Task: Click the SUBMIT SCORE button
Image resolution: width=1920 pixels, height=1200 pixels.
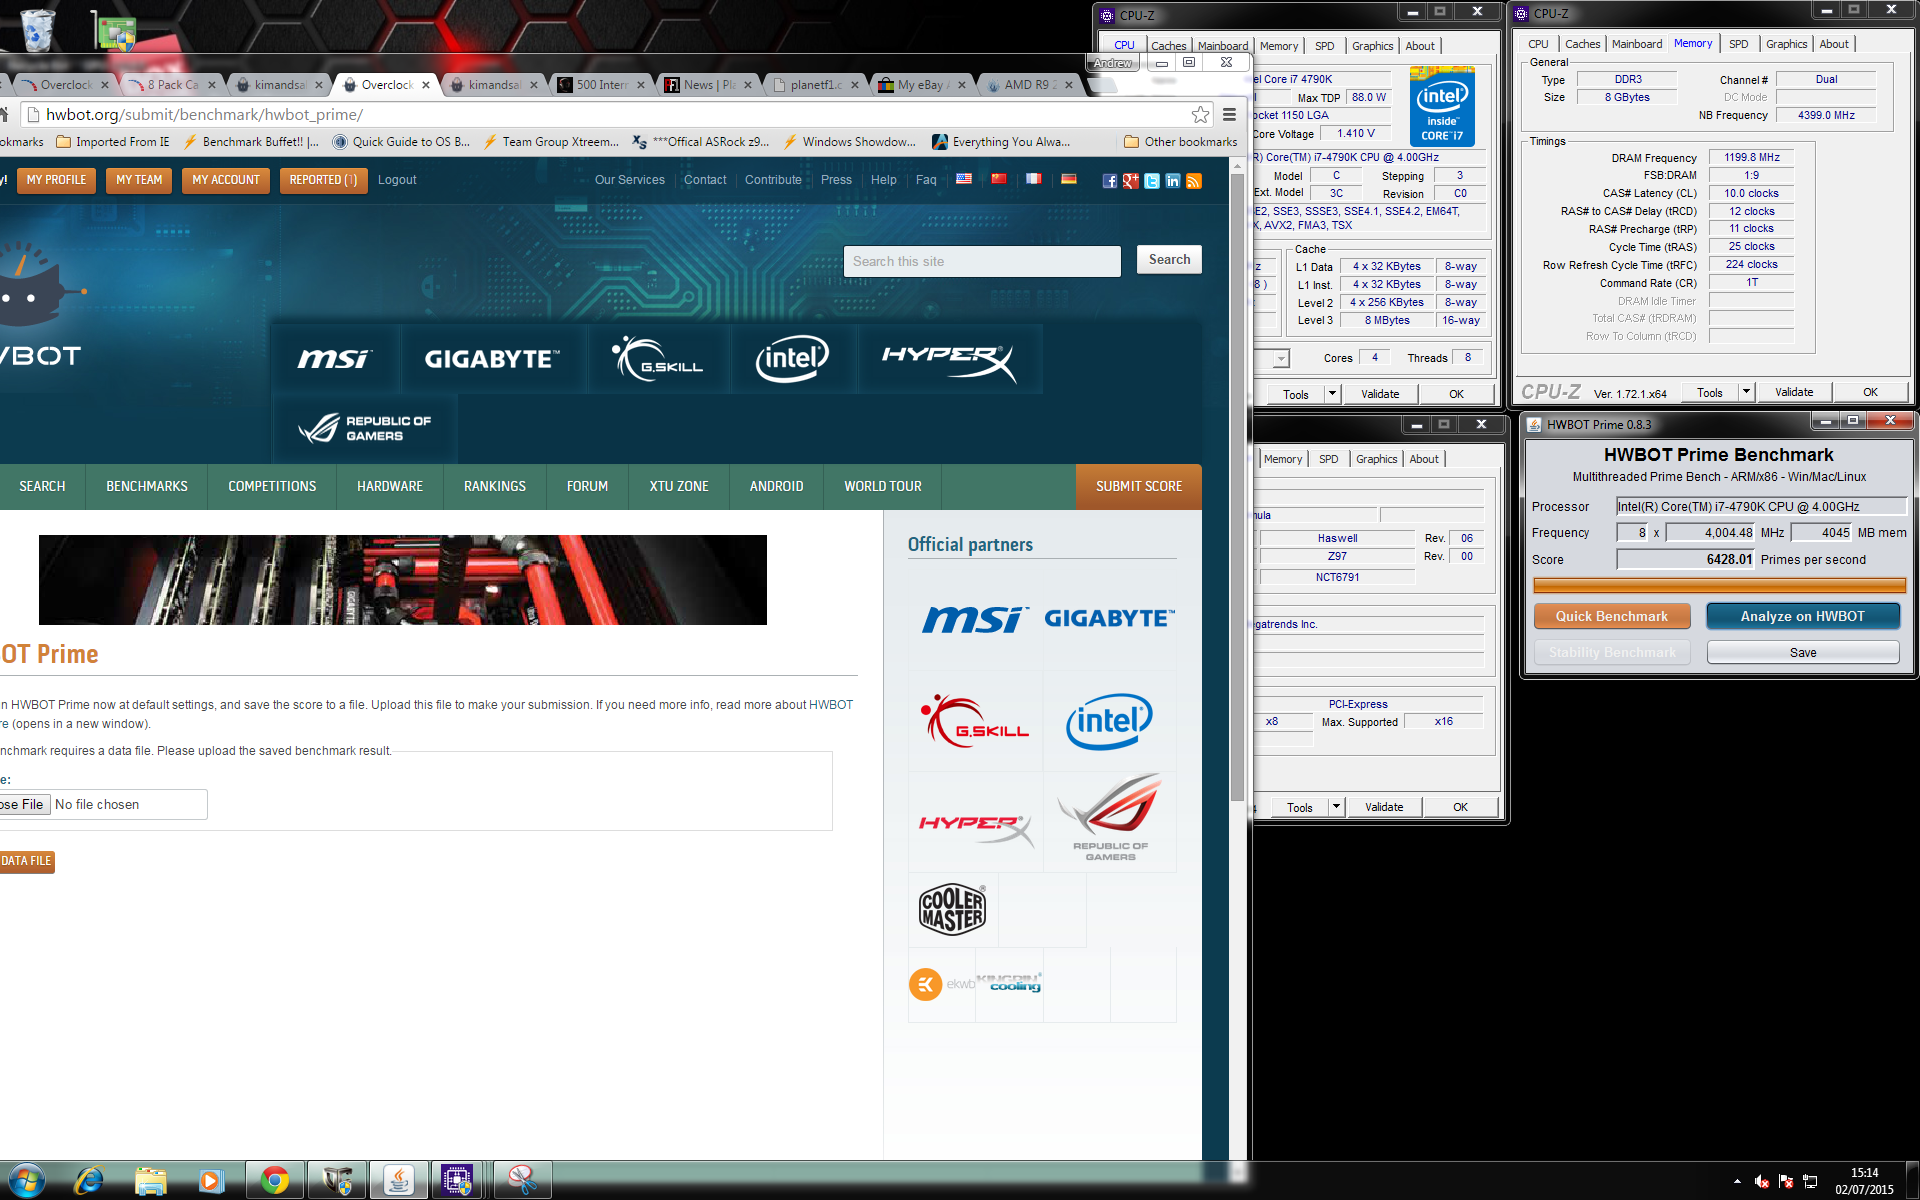Action: click(x=1138, y=487)
